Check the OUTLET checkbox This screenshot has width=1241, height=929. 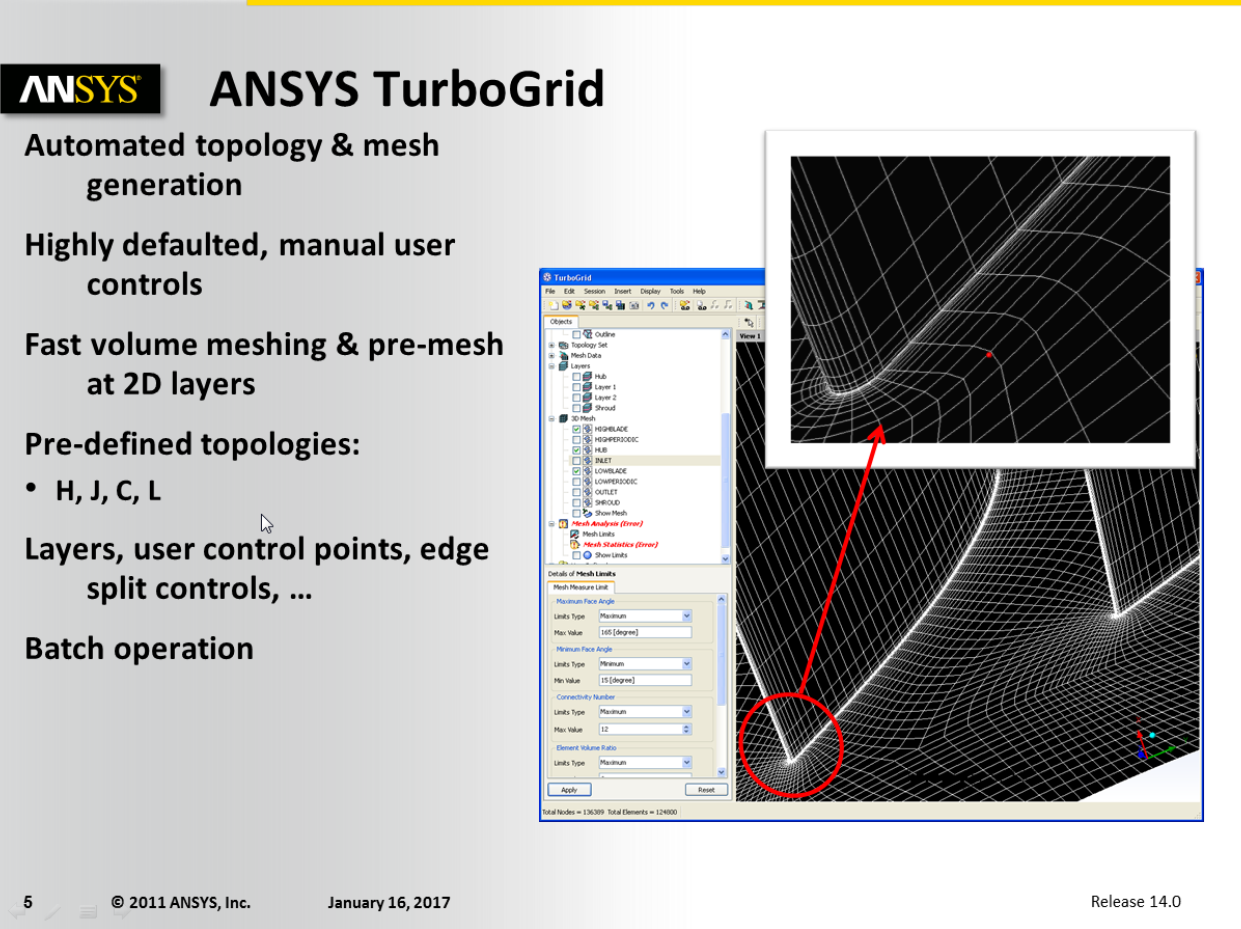(576, 492)
